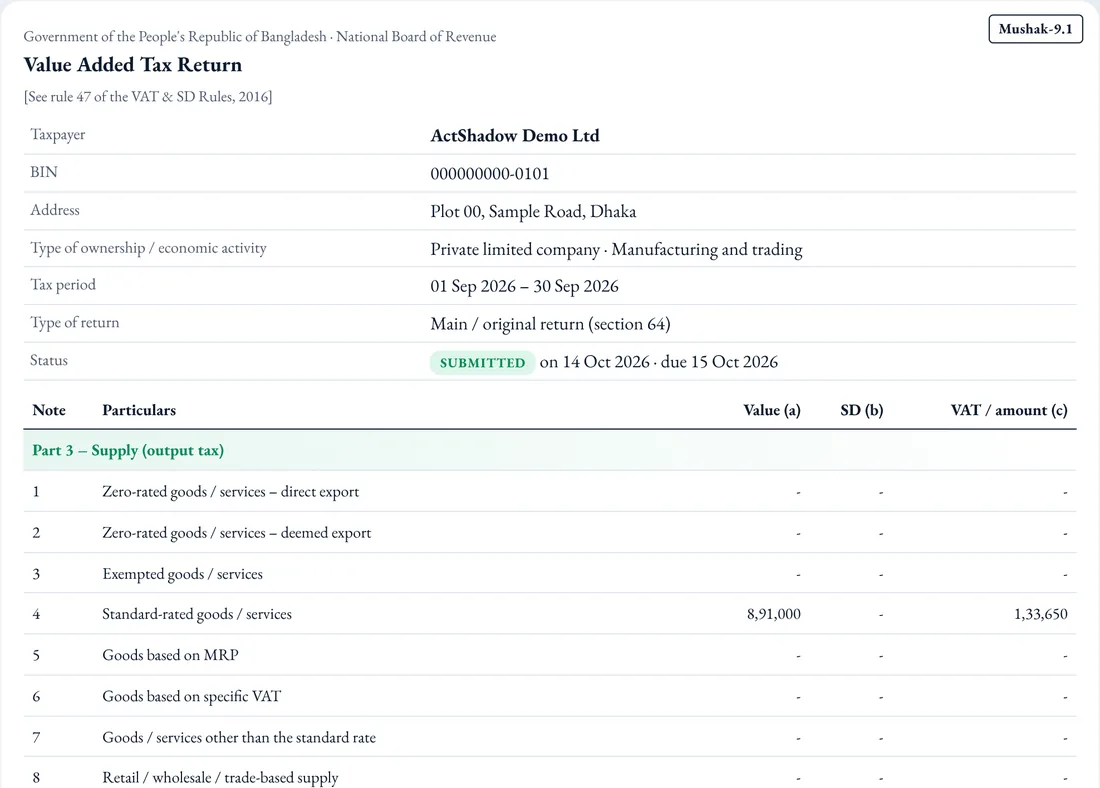Screen dimensions: 1100x788
Task: Click the SD (b) column header
Action: (x=861, y=410)
